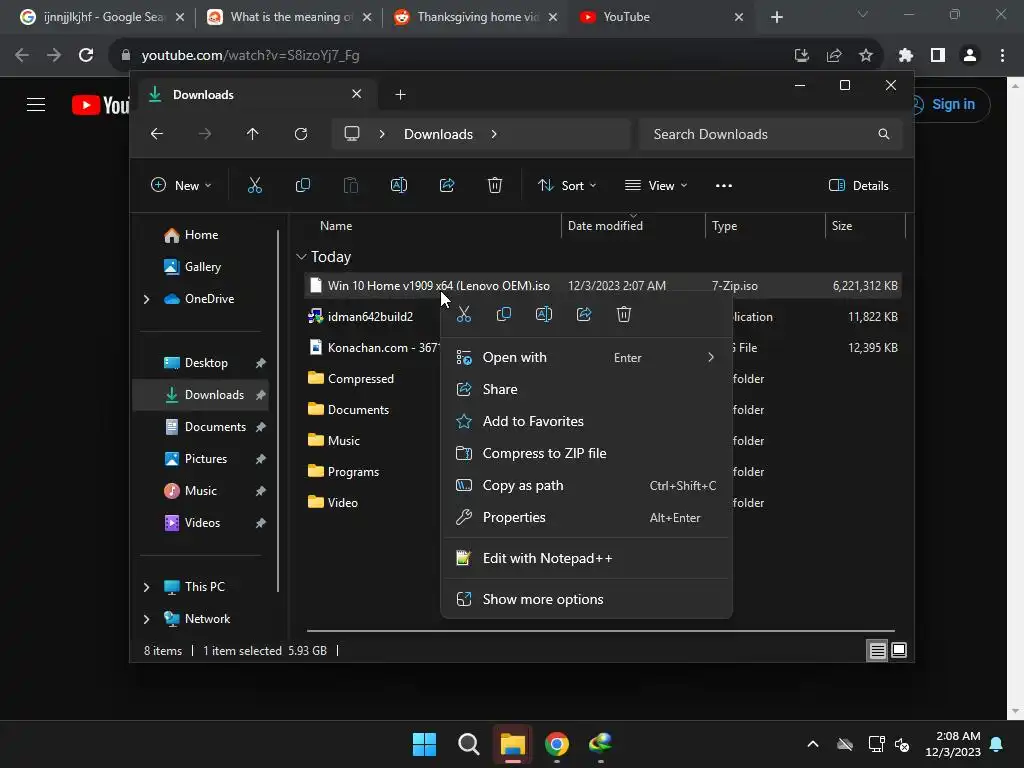Switch to details list view icon
The width and height of the screenshot is (1024, 768).
(x=878, y=650)
